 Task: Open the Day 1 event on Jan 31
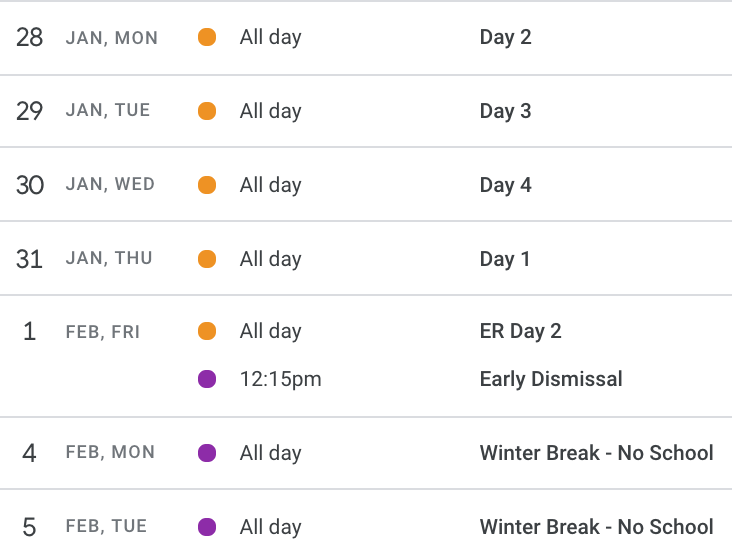(x=505, y=259)
